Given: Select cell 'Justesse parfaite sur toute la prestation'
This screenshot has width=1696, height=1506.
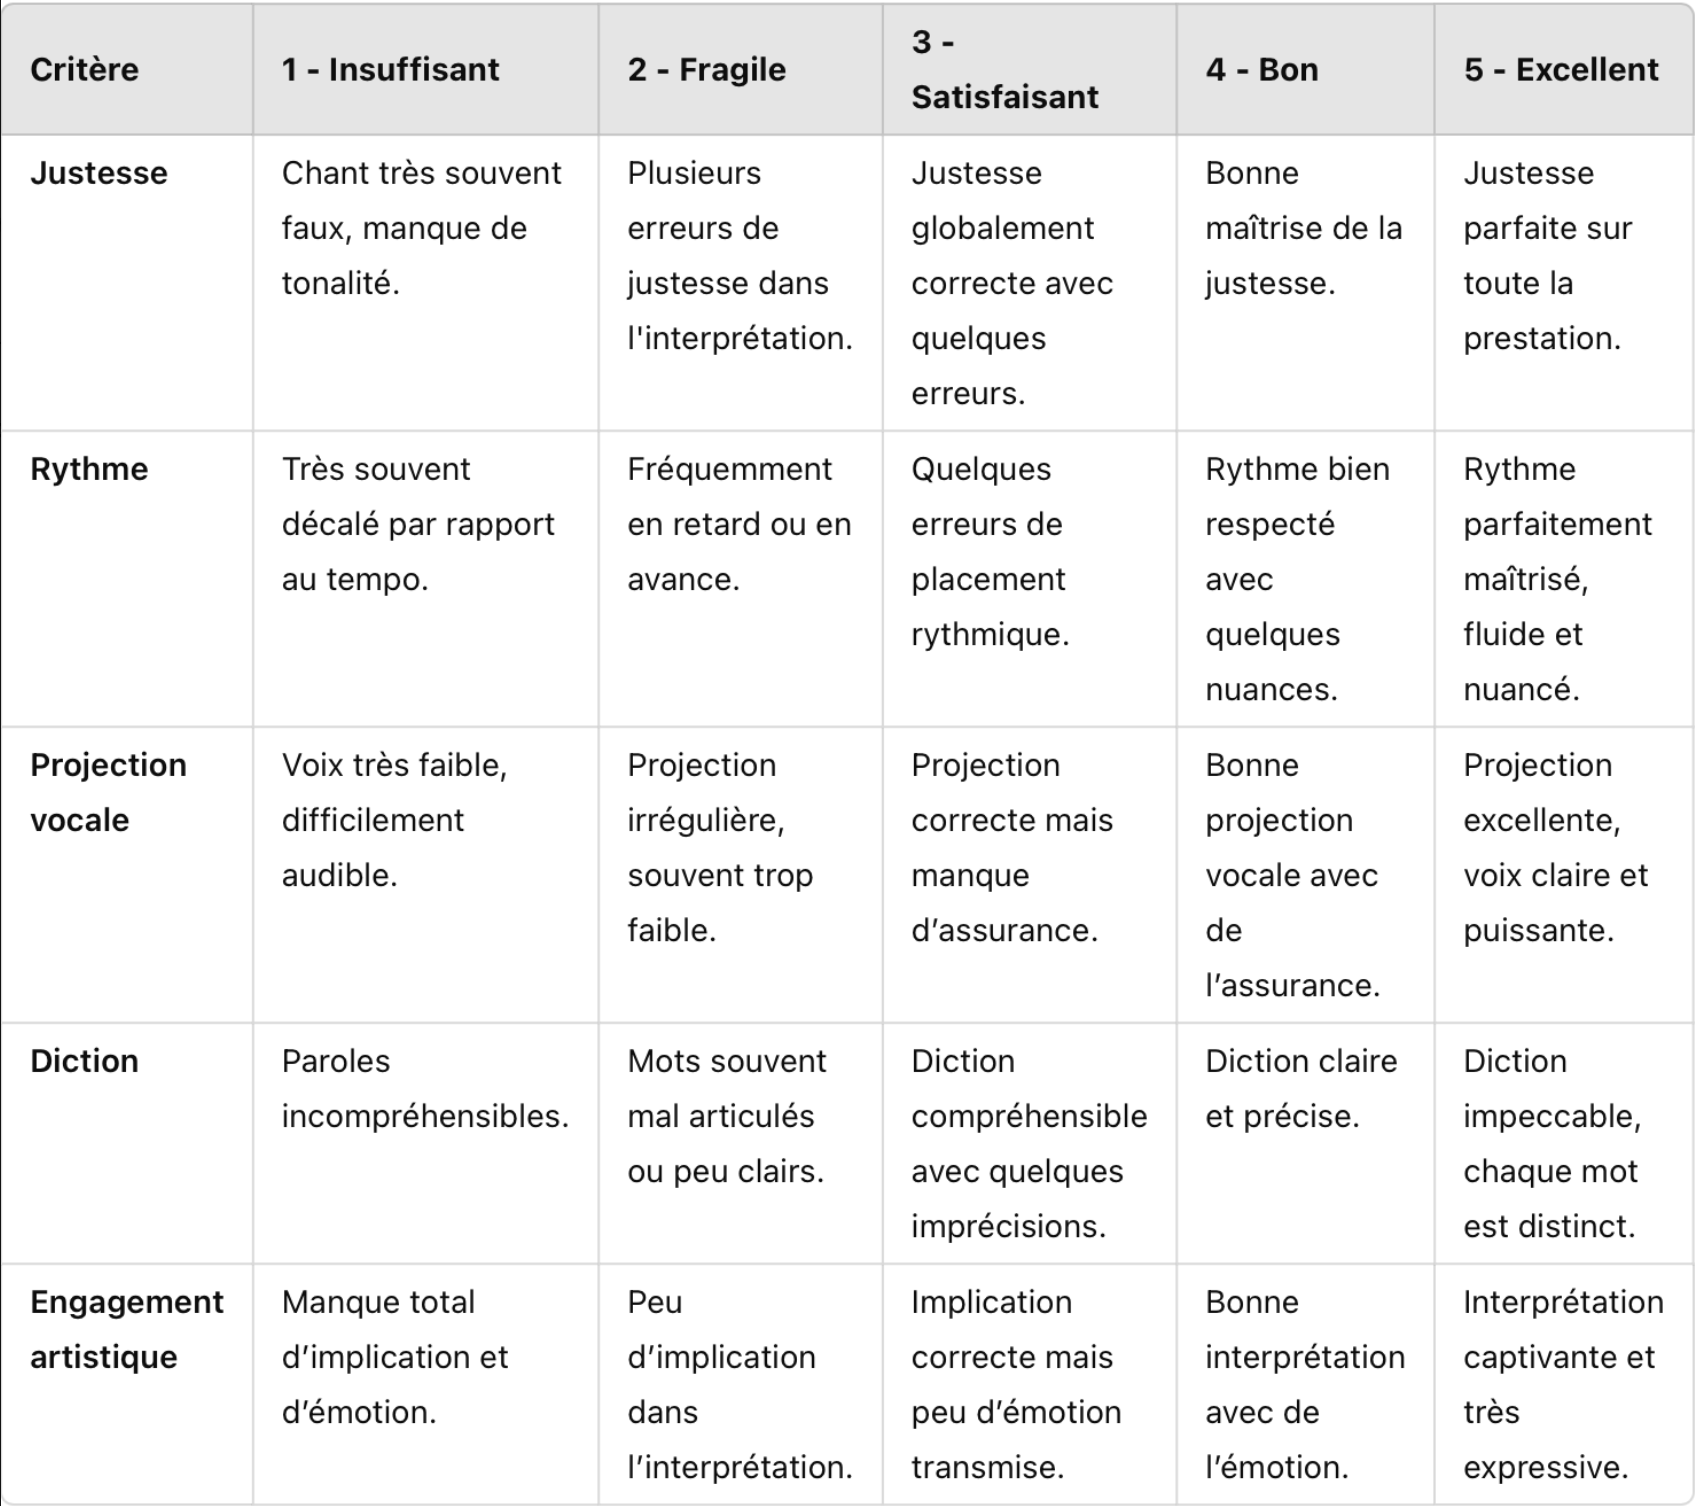Looking at the screenshot, I should click(x=1547, y=255).
